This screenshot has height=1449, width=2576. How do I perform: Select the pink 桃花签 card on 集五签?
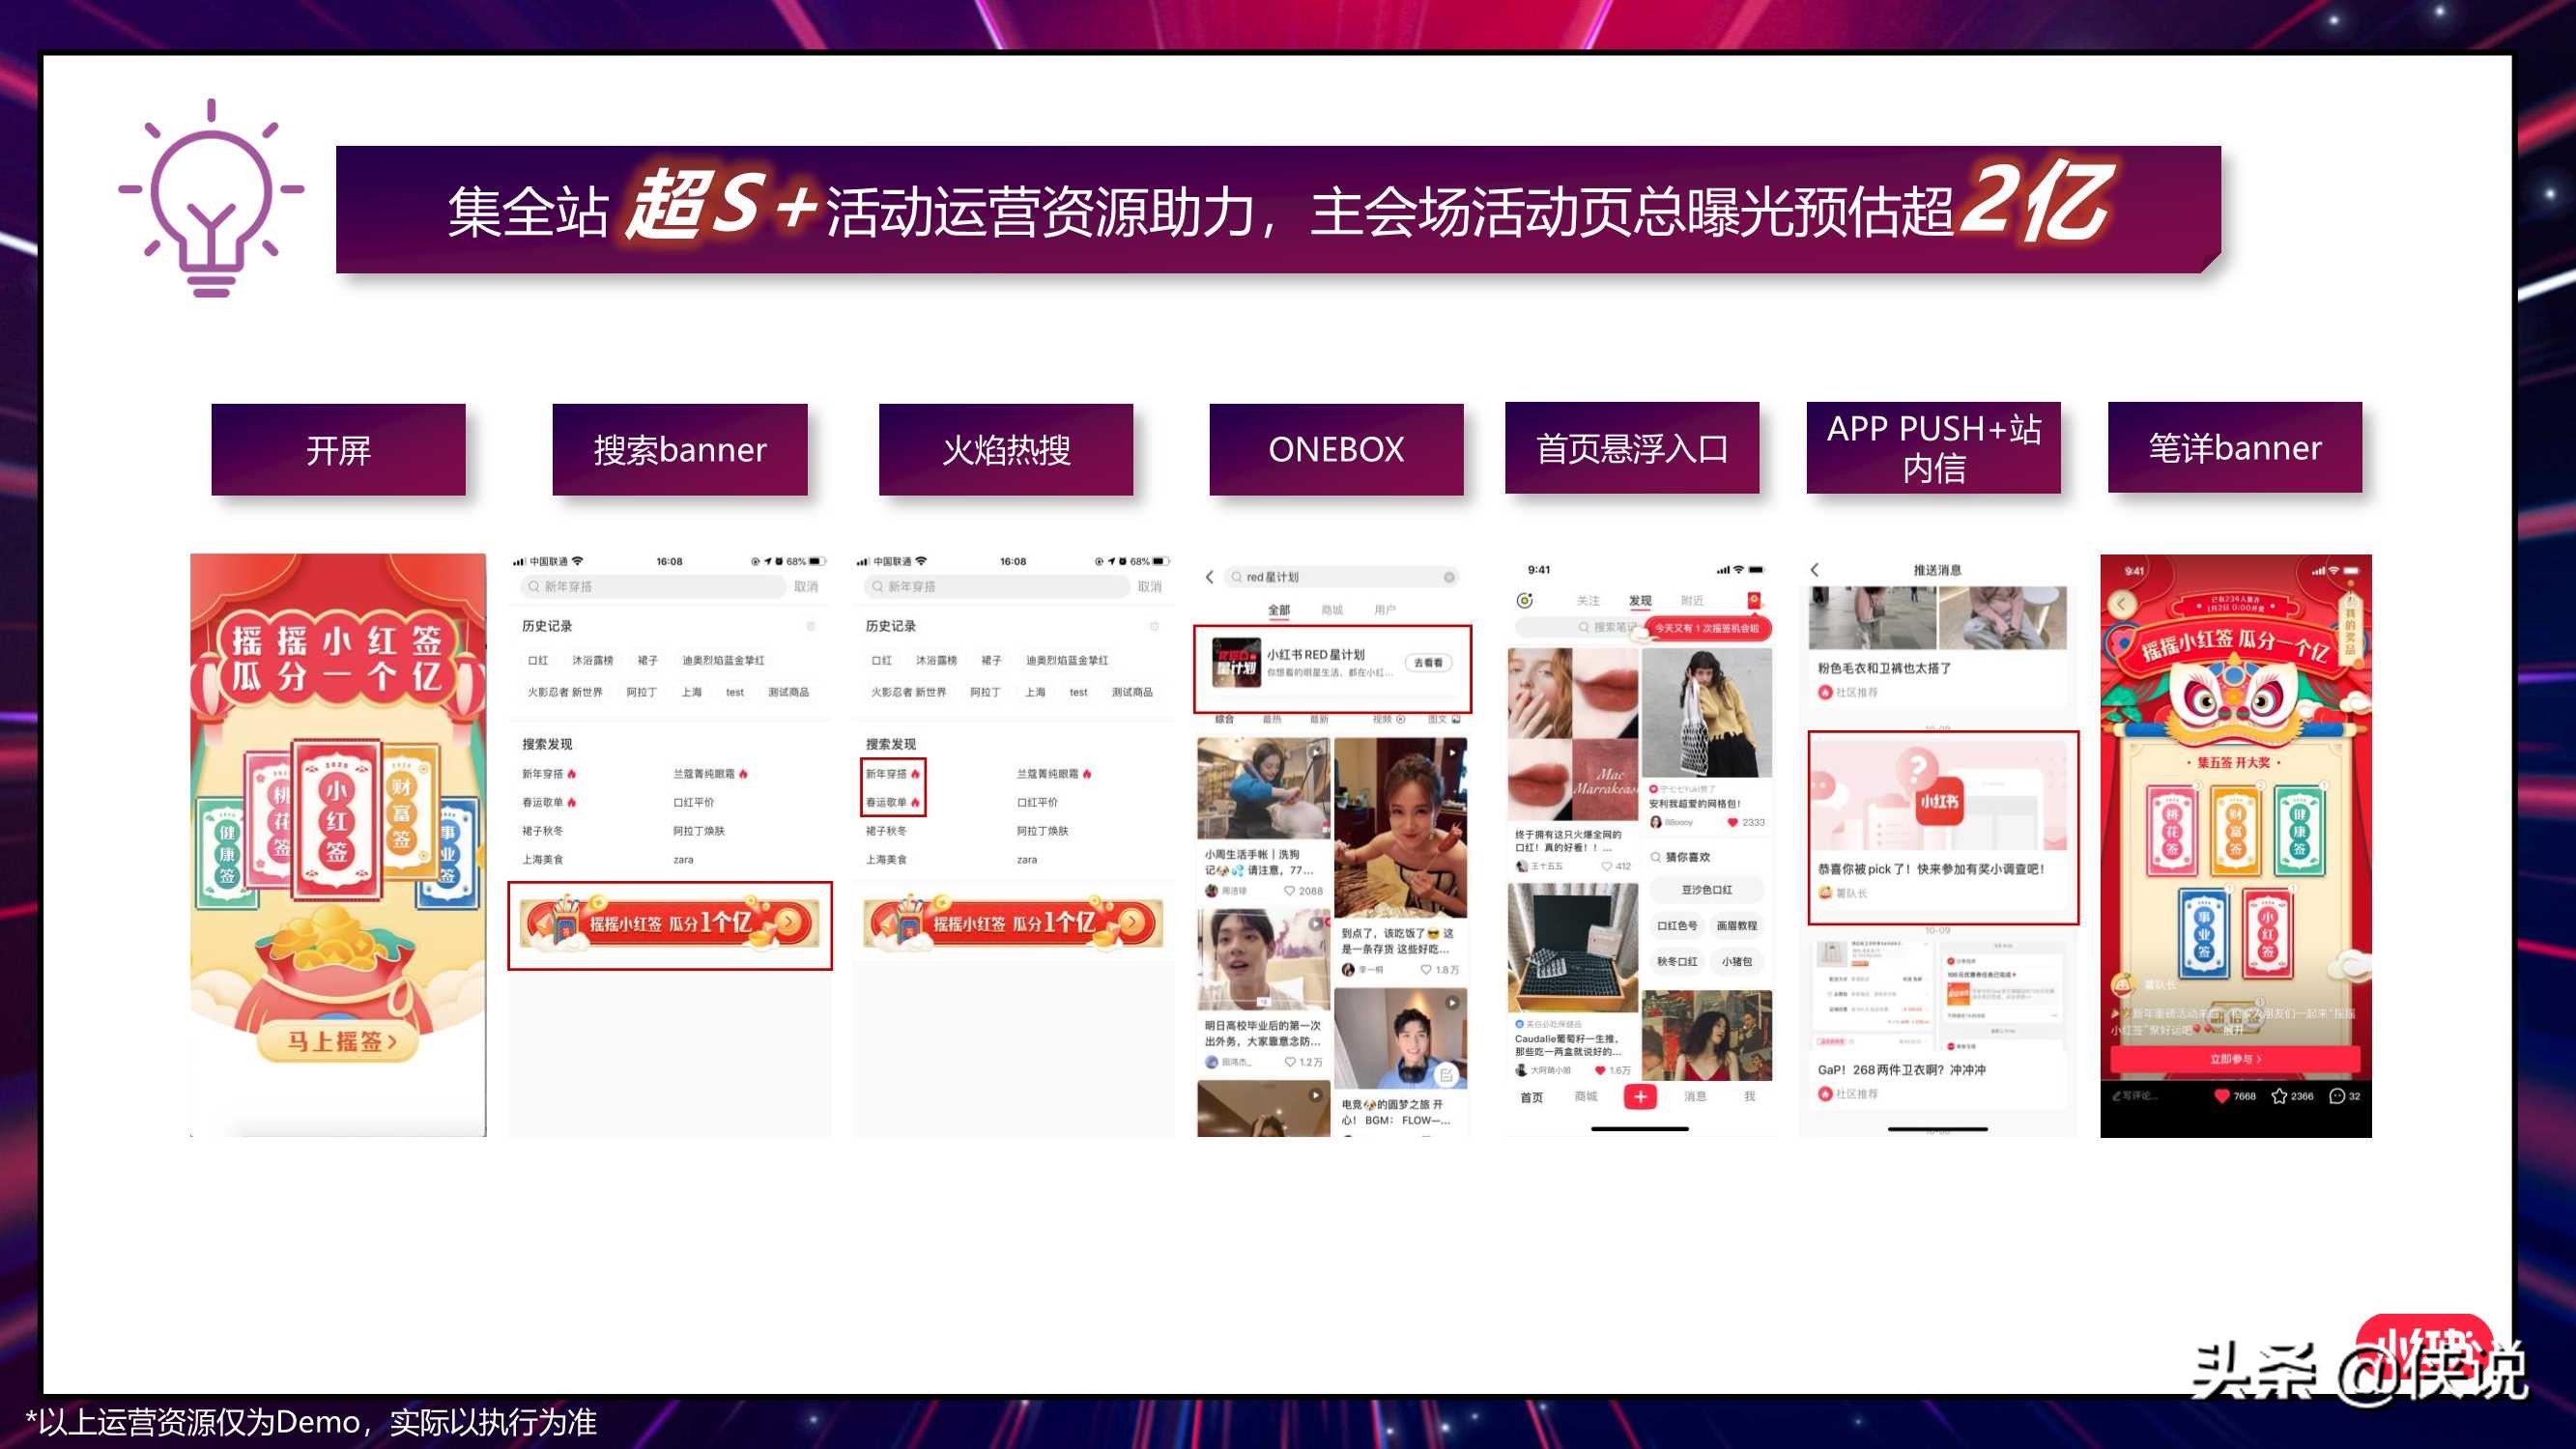click(x=2172, y=833)
